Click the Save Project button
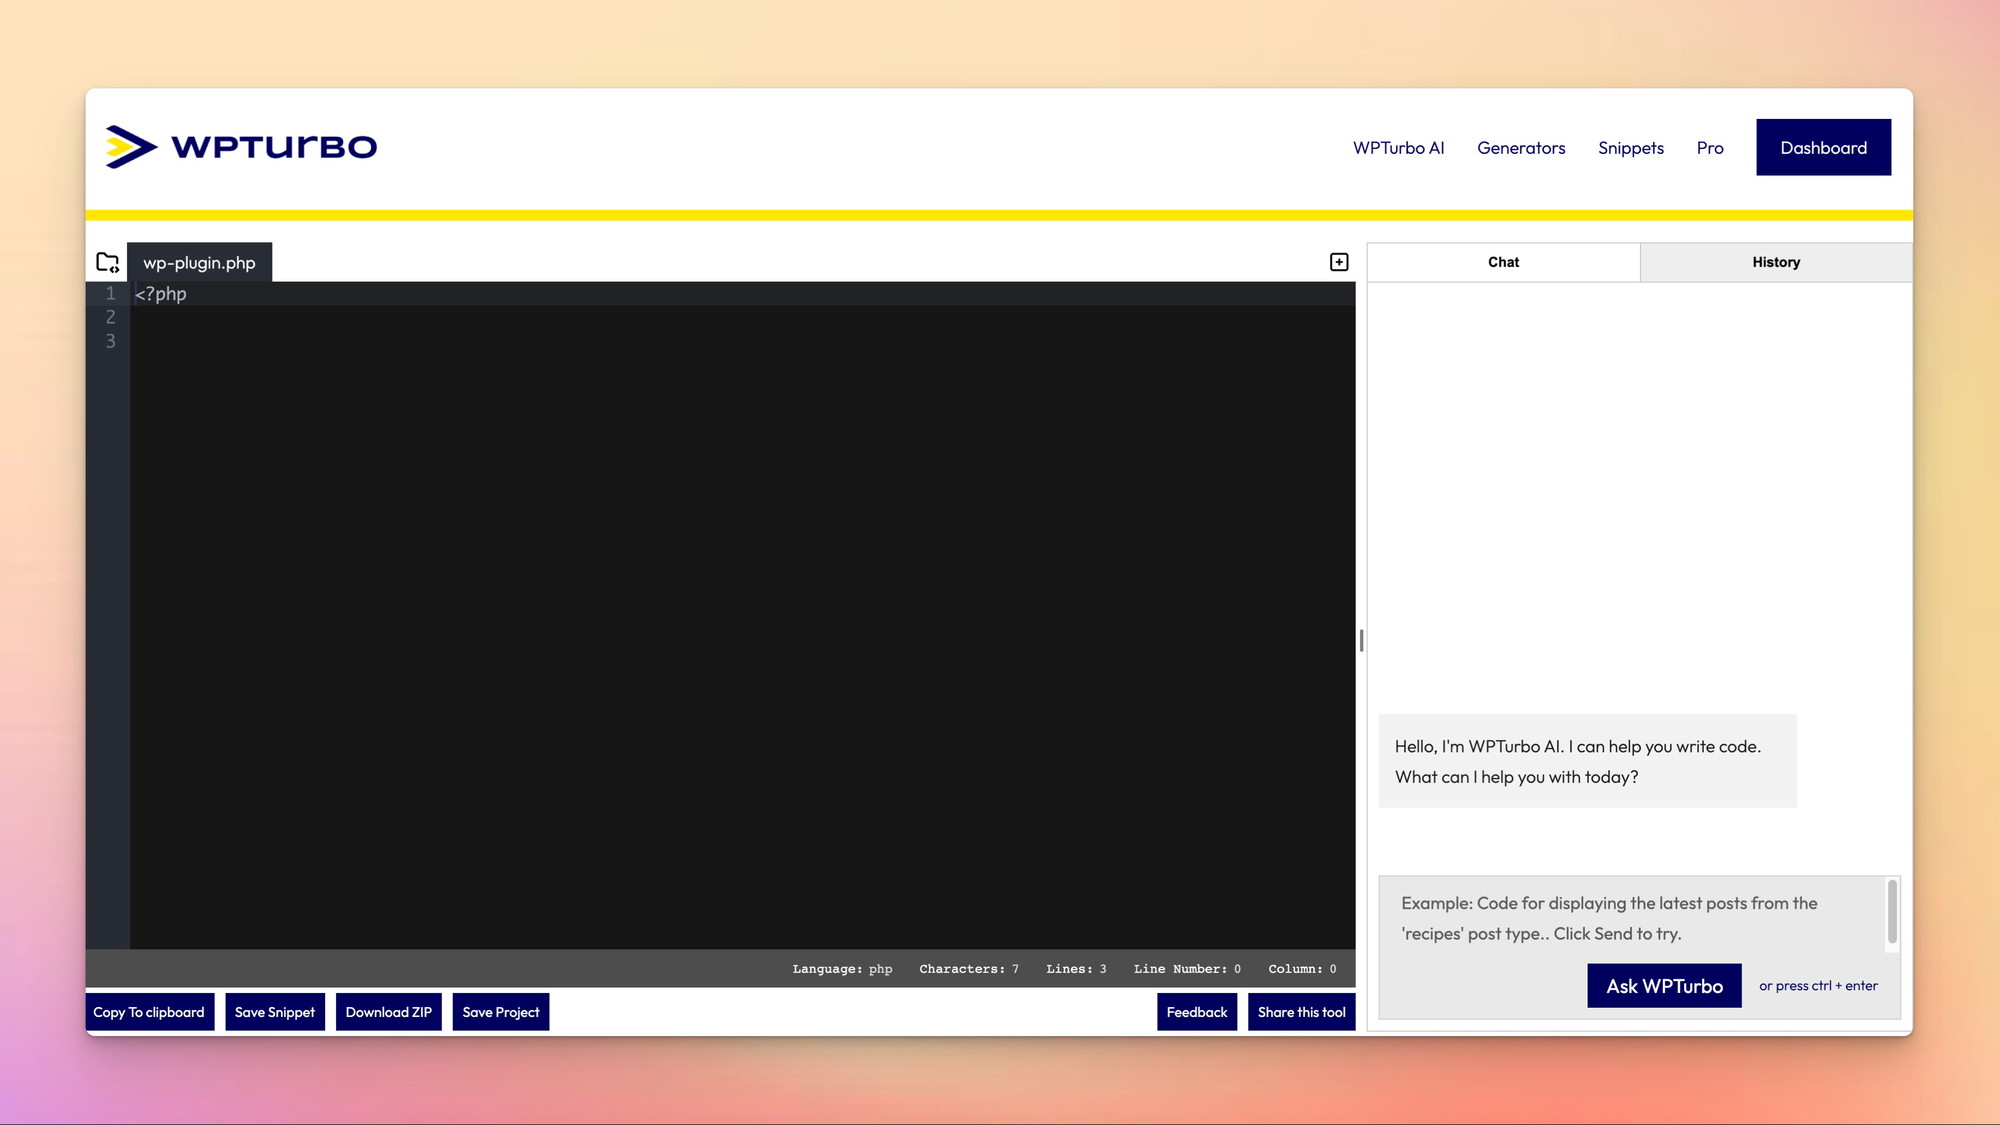The width and height of the screenshot is (2000, 1125). tap(500, 1011)
